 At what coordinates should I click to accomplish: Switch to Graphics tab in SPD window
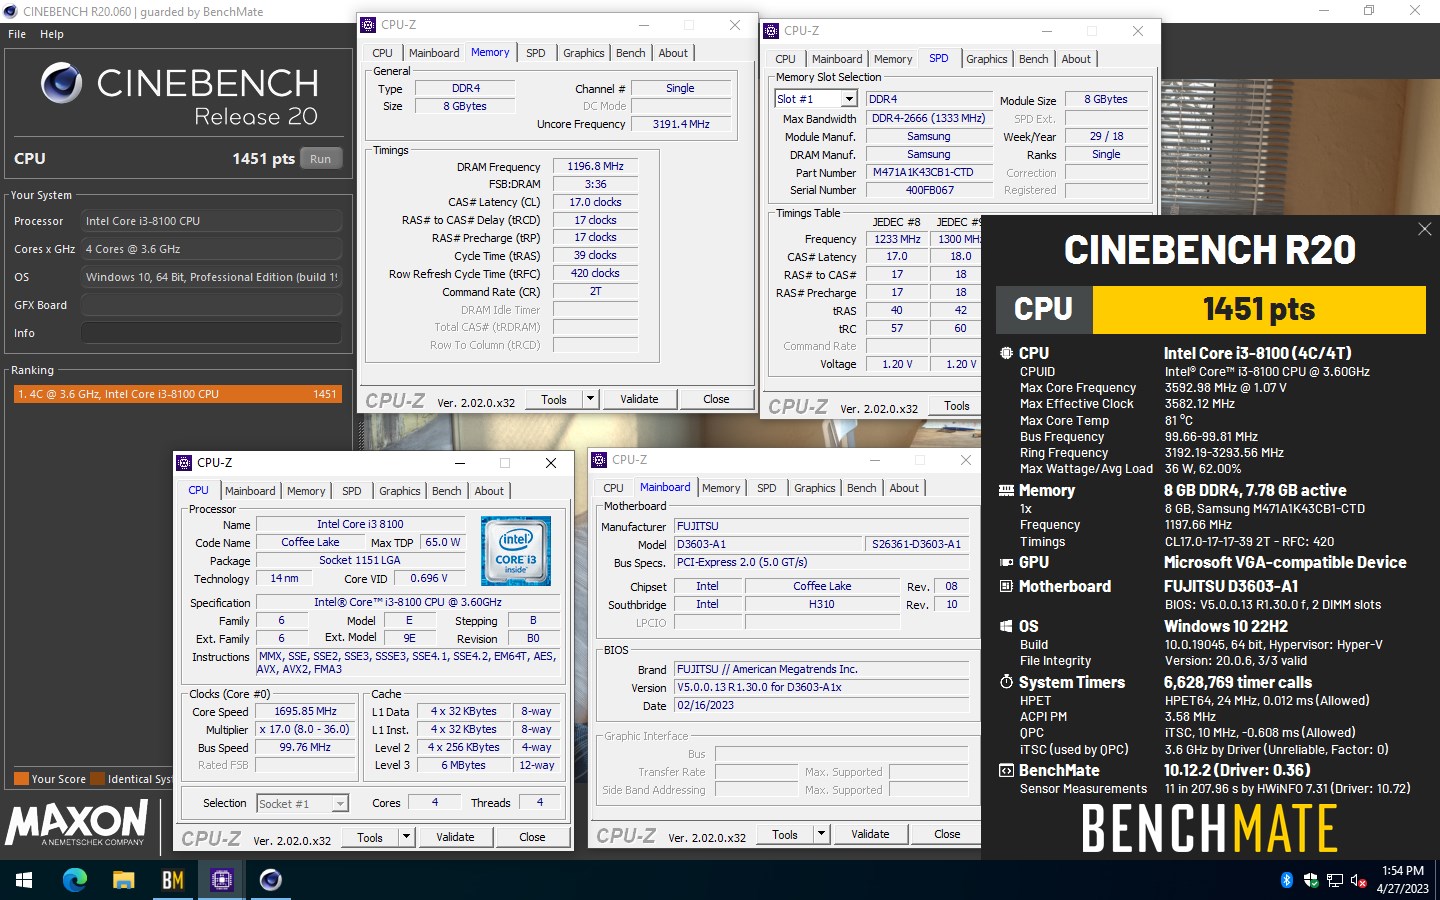pos(986,59)
